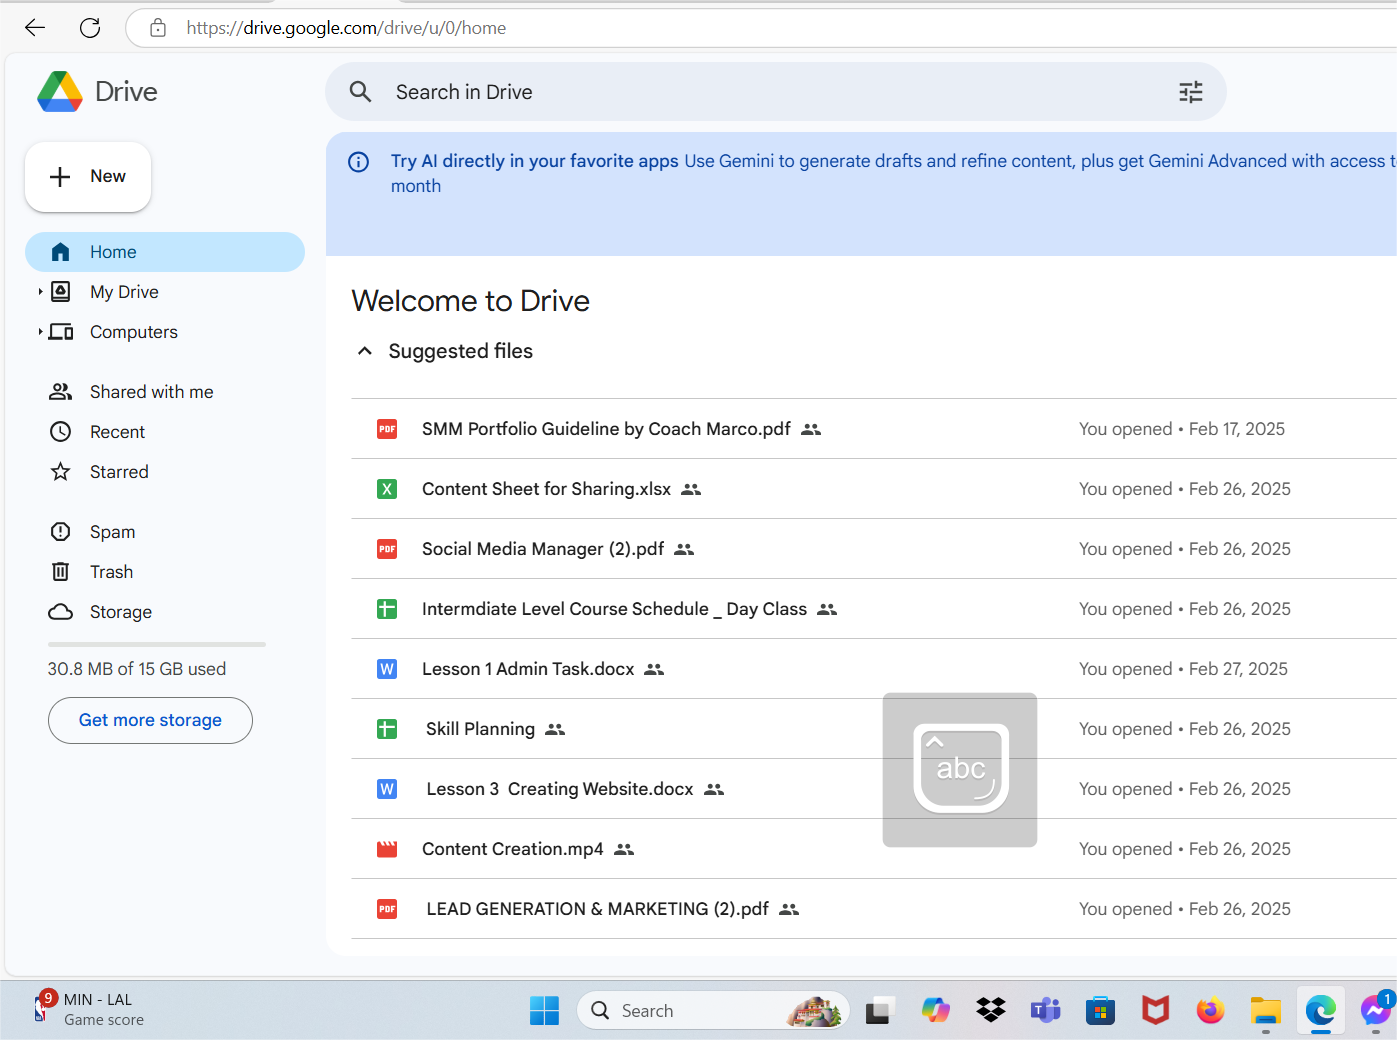Click the Spam exclamation icon in the sidebar

coord(61,532)
